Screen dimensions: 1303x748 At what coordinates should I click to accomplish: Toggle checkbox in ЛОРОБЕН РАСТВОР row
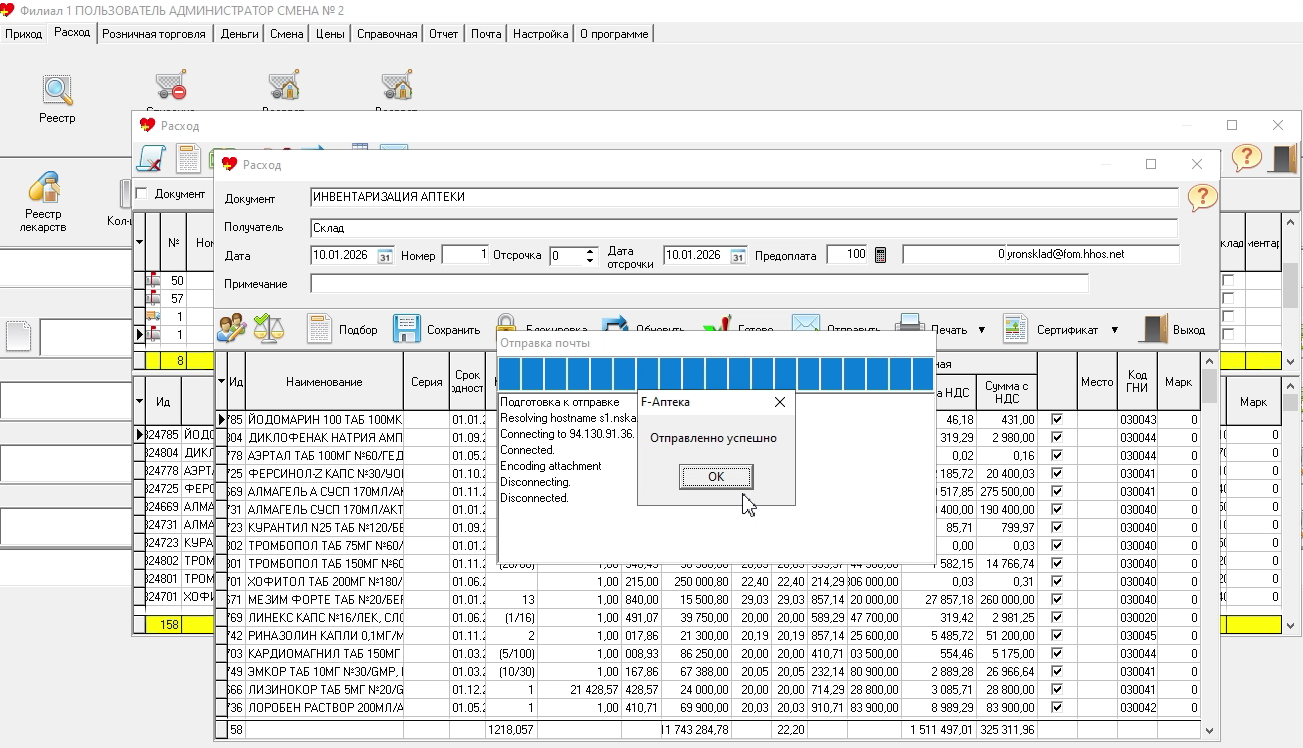(x=1056, y=708)
